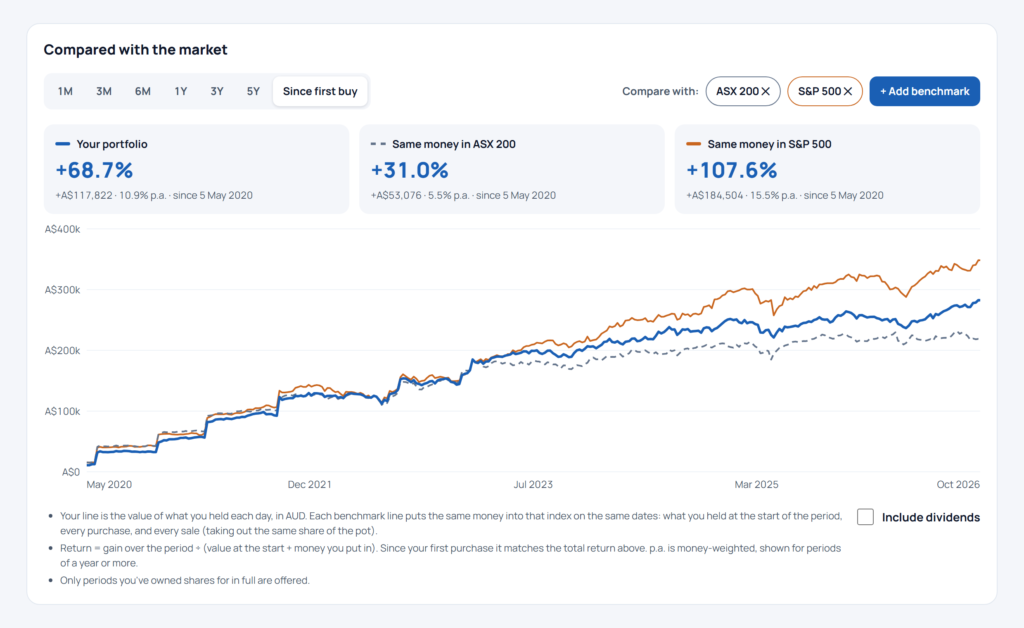Remove the ASX 200 benchmark with its X
Image resolution: width=1024 pixels, height=628 pixels.
[765, 91]
